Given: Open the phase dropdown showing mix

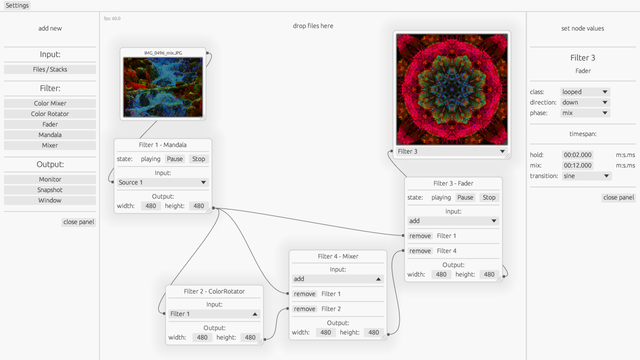Looking at the screenshot, I should coord(585,113).
